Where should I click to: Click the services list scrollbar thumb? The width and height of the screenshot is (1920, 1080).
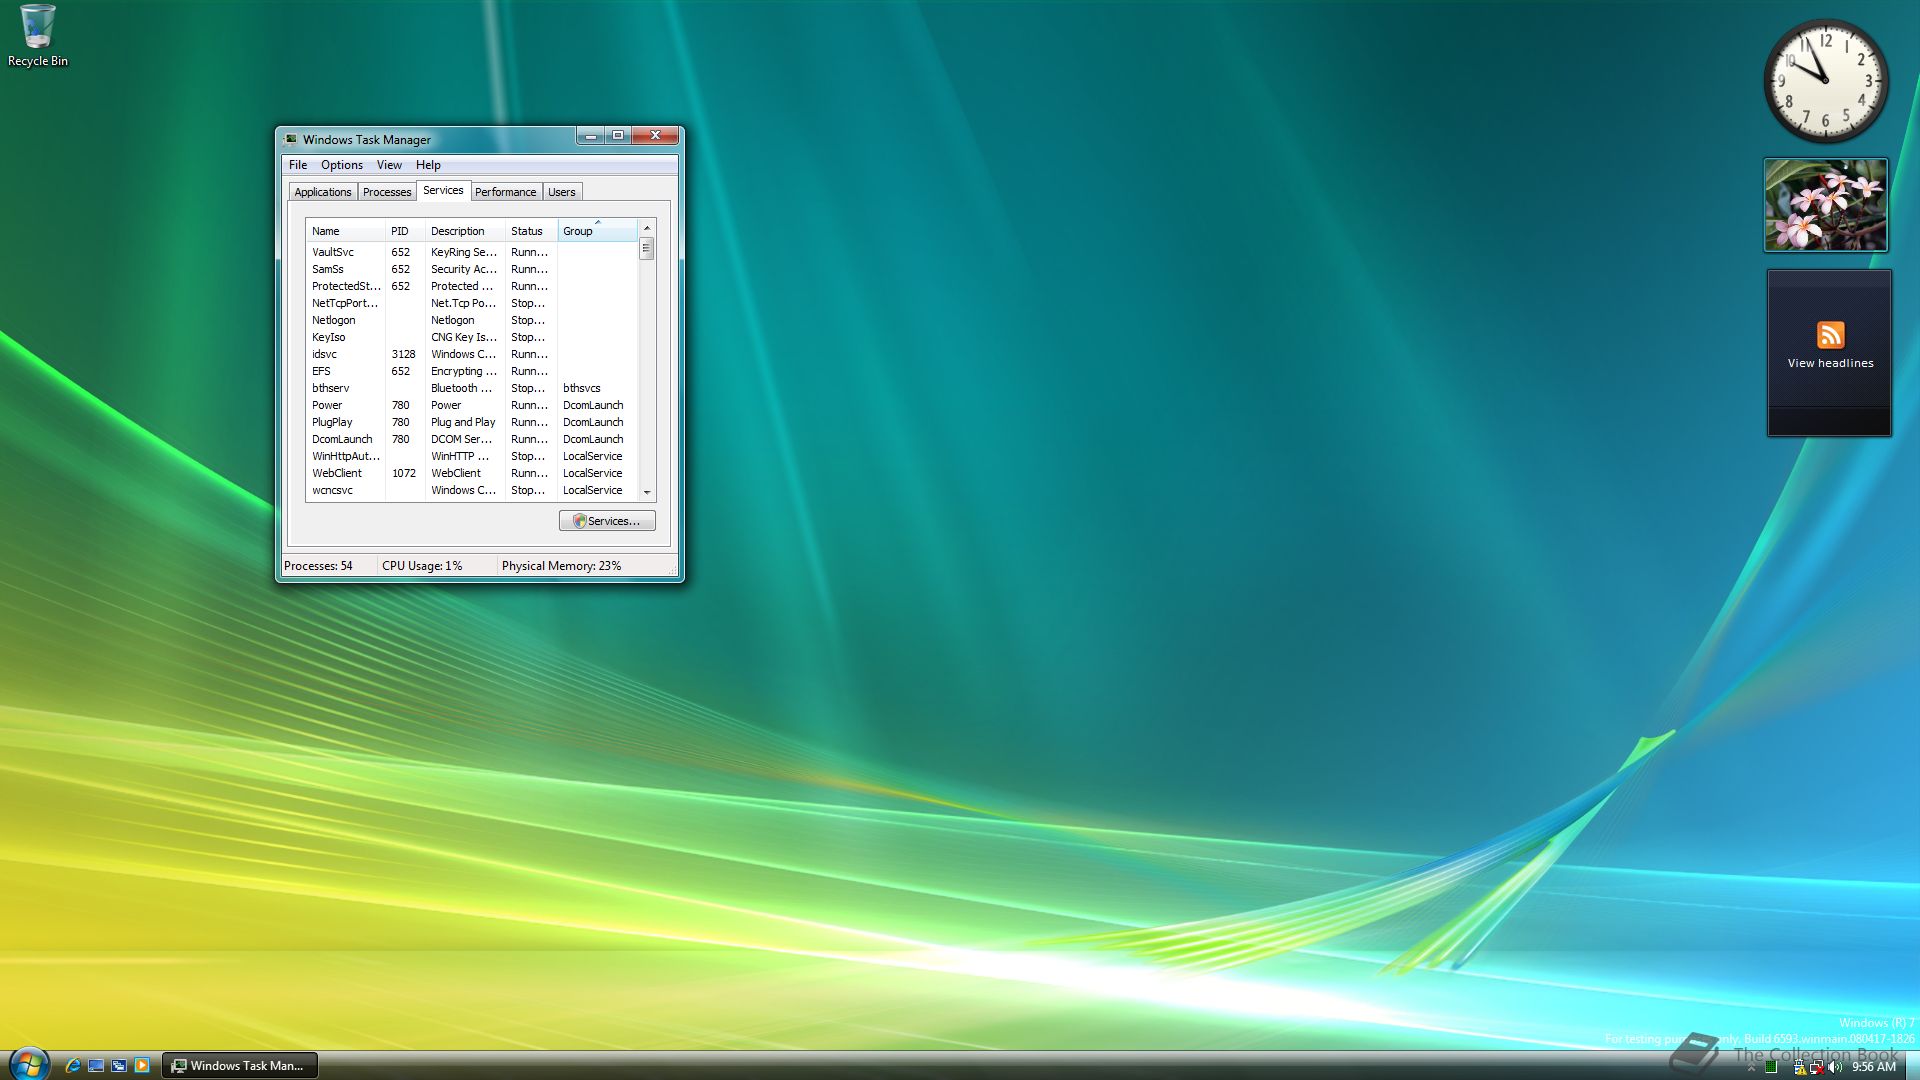647,249
